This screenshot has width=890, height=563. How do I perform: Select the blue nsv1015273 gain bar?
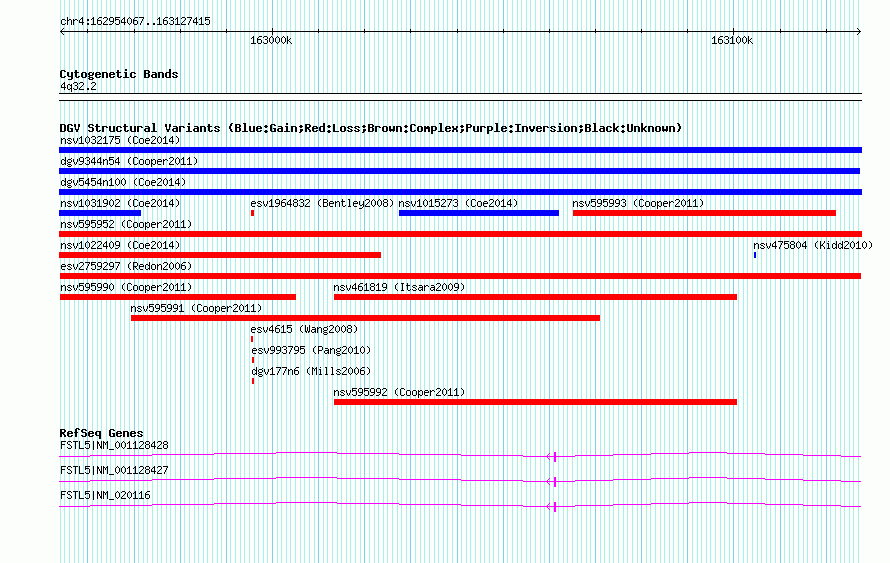[478, 213]
